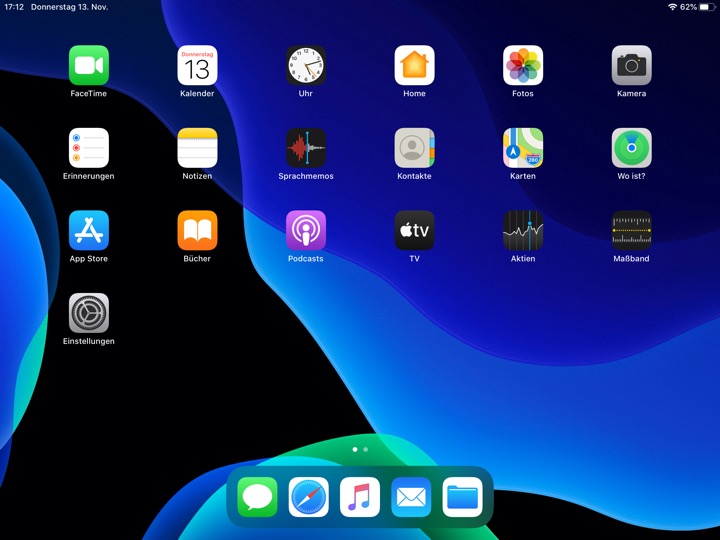Open the Apple TV app
The height and width of the screenshot is (540, 720).
click(414, 231)
